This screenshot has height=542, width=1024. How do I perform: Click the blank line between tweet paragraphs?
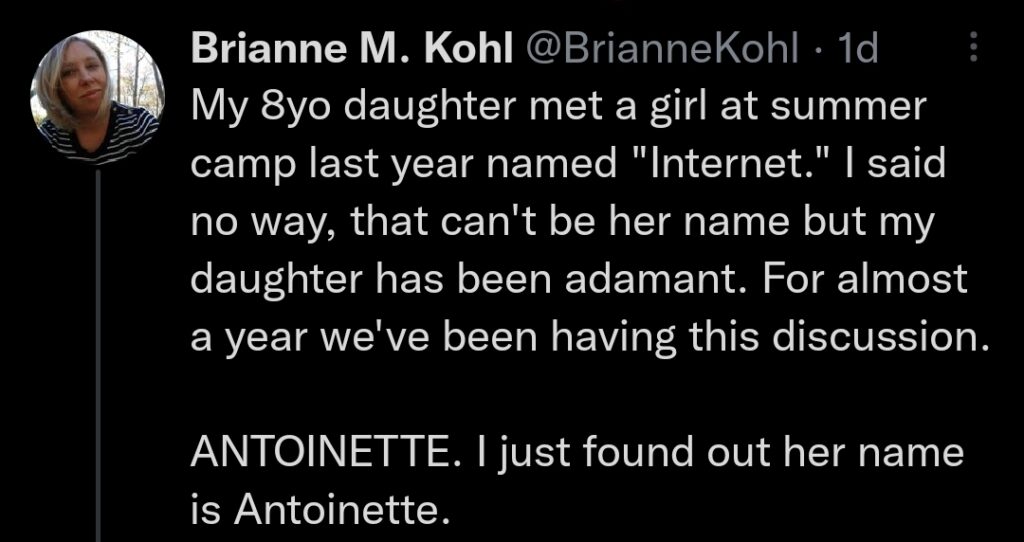588,395
